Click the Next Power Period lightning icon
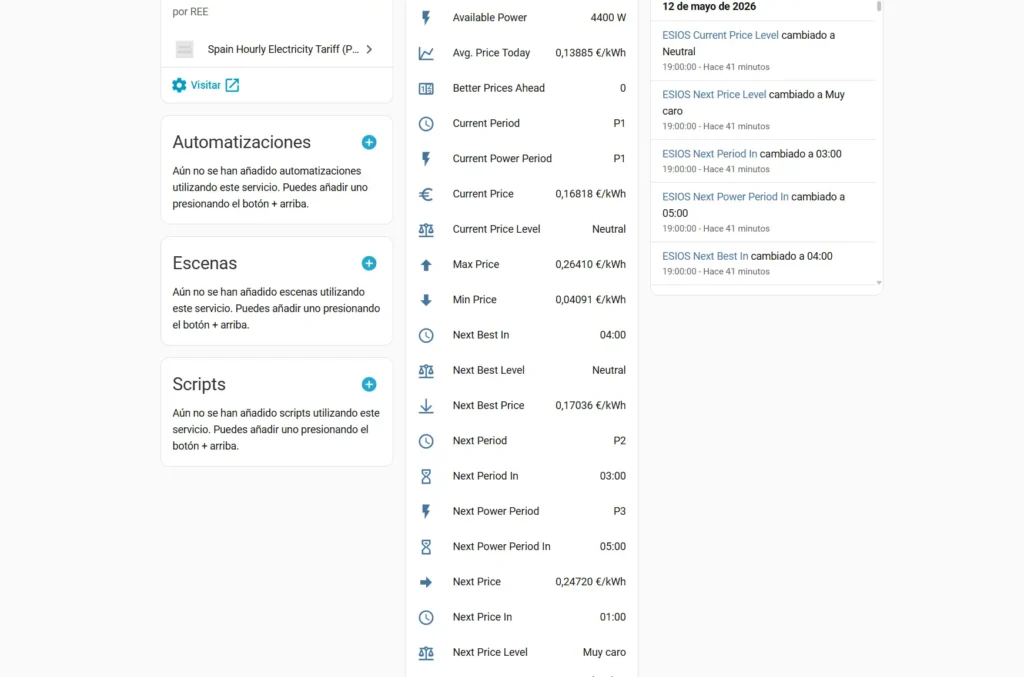The image size is (1024, 677). [426, 511]
